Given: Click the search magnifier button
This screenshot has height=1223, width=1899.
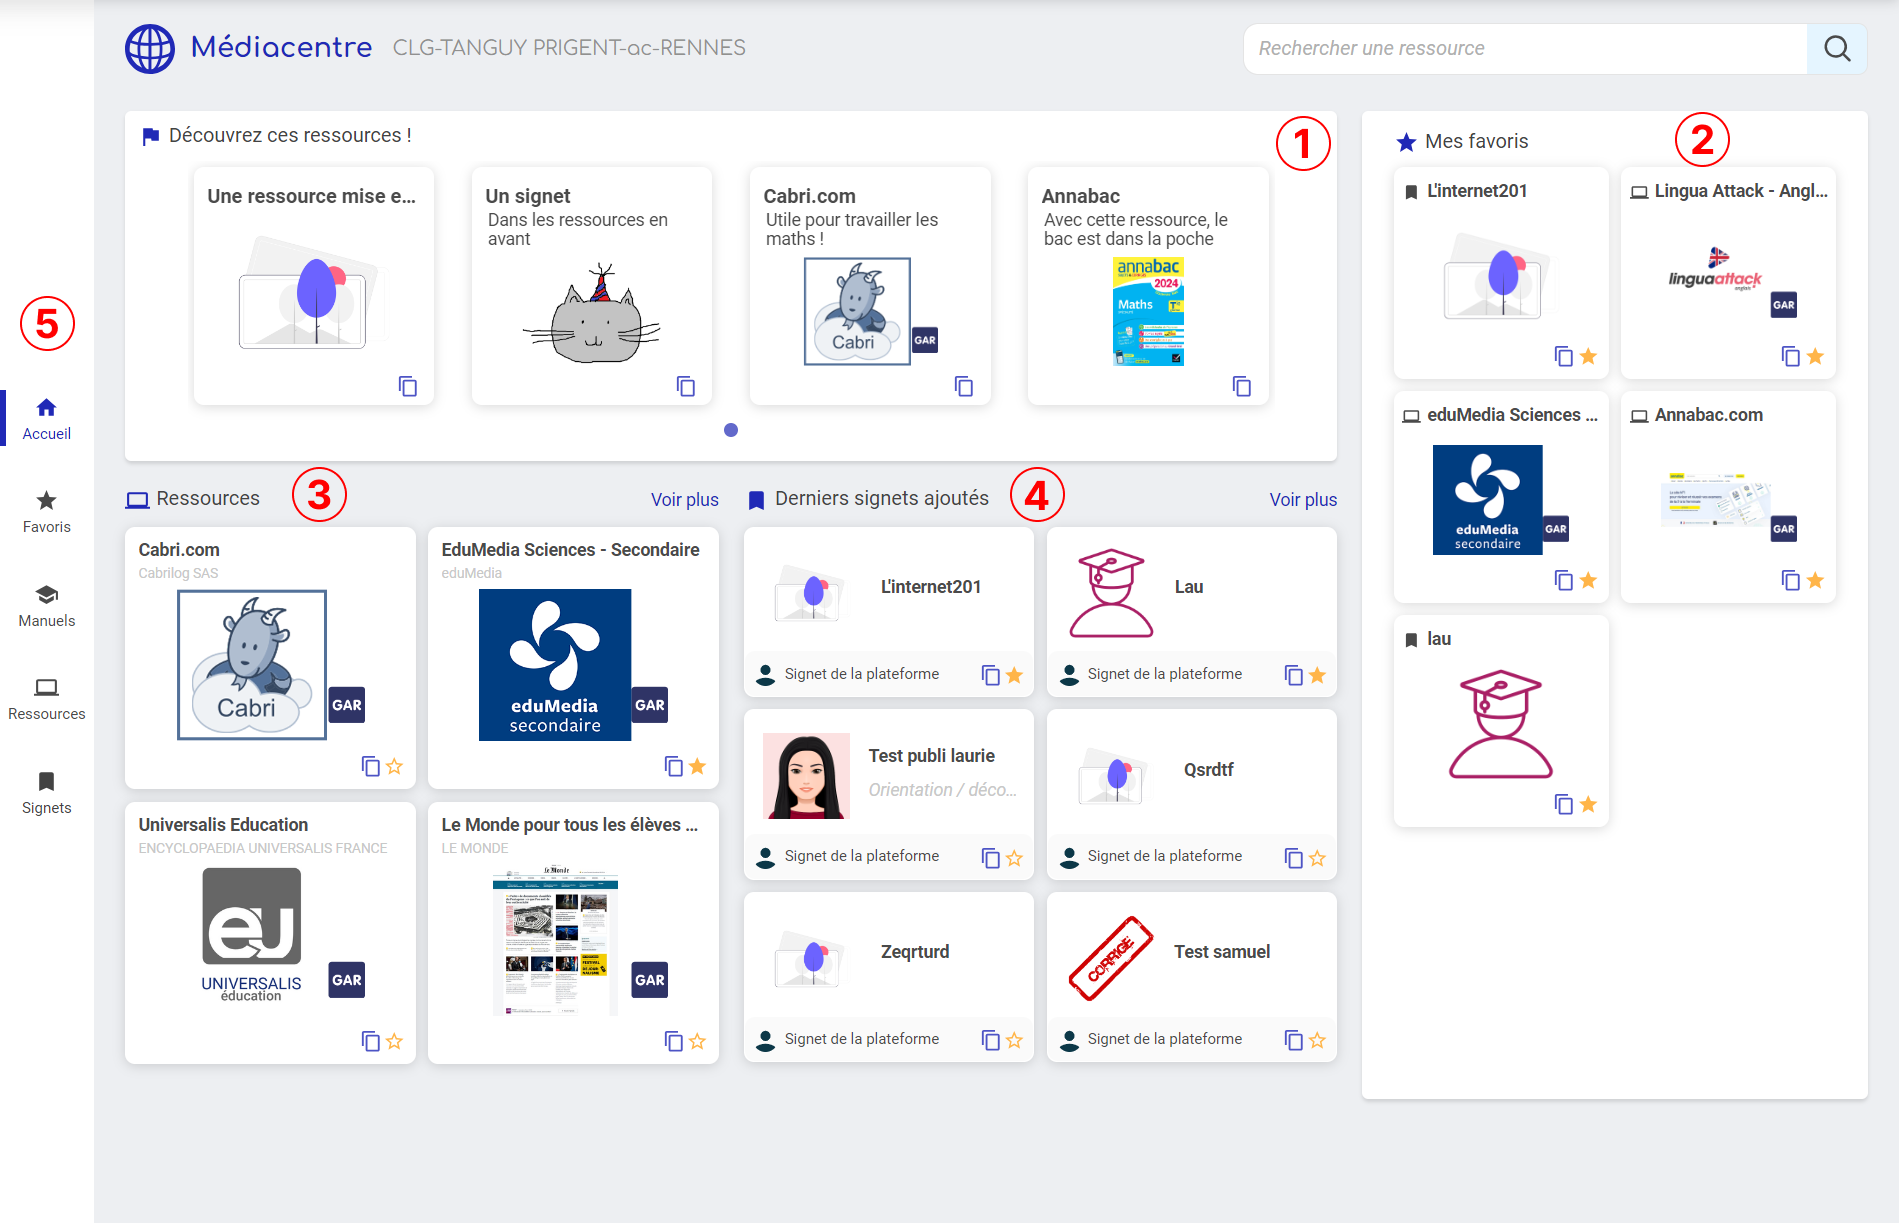Looking at the screenshot, I should click(x=1836, y=48).
